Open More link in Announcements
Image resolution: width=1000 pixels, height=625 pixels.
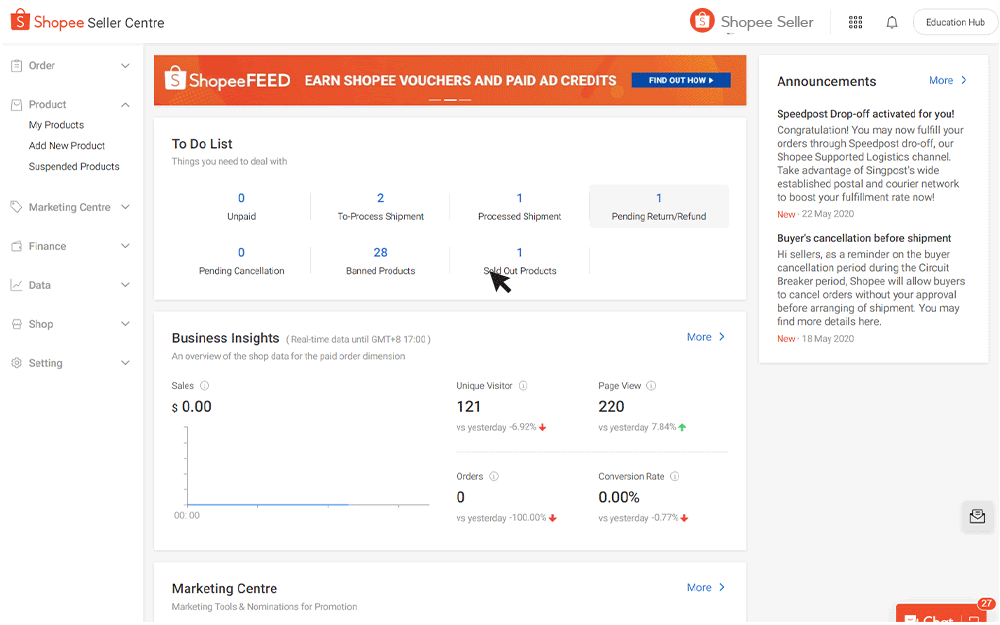[947, 80]
